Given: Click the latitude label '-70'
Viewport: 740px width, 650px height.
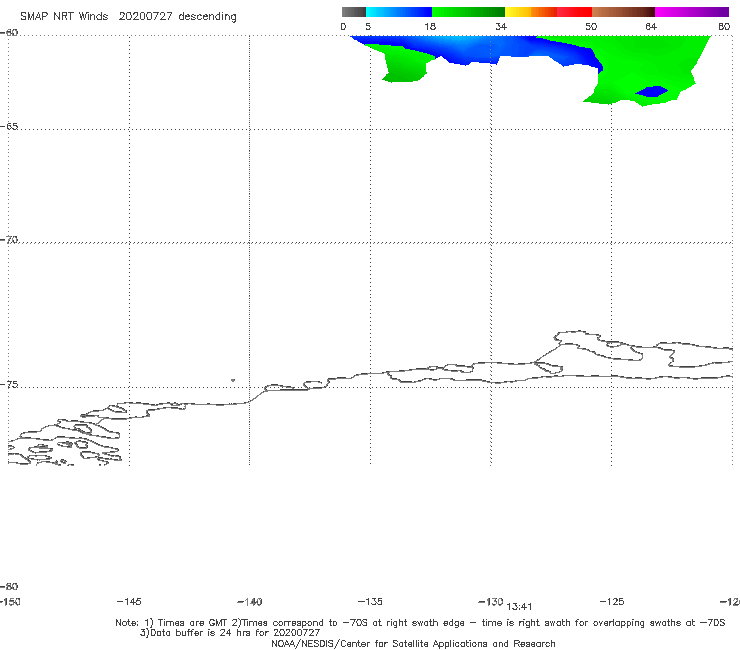Looking at the screenshot, I should pos(9,239).
